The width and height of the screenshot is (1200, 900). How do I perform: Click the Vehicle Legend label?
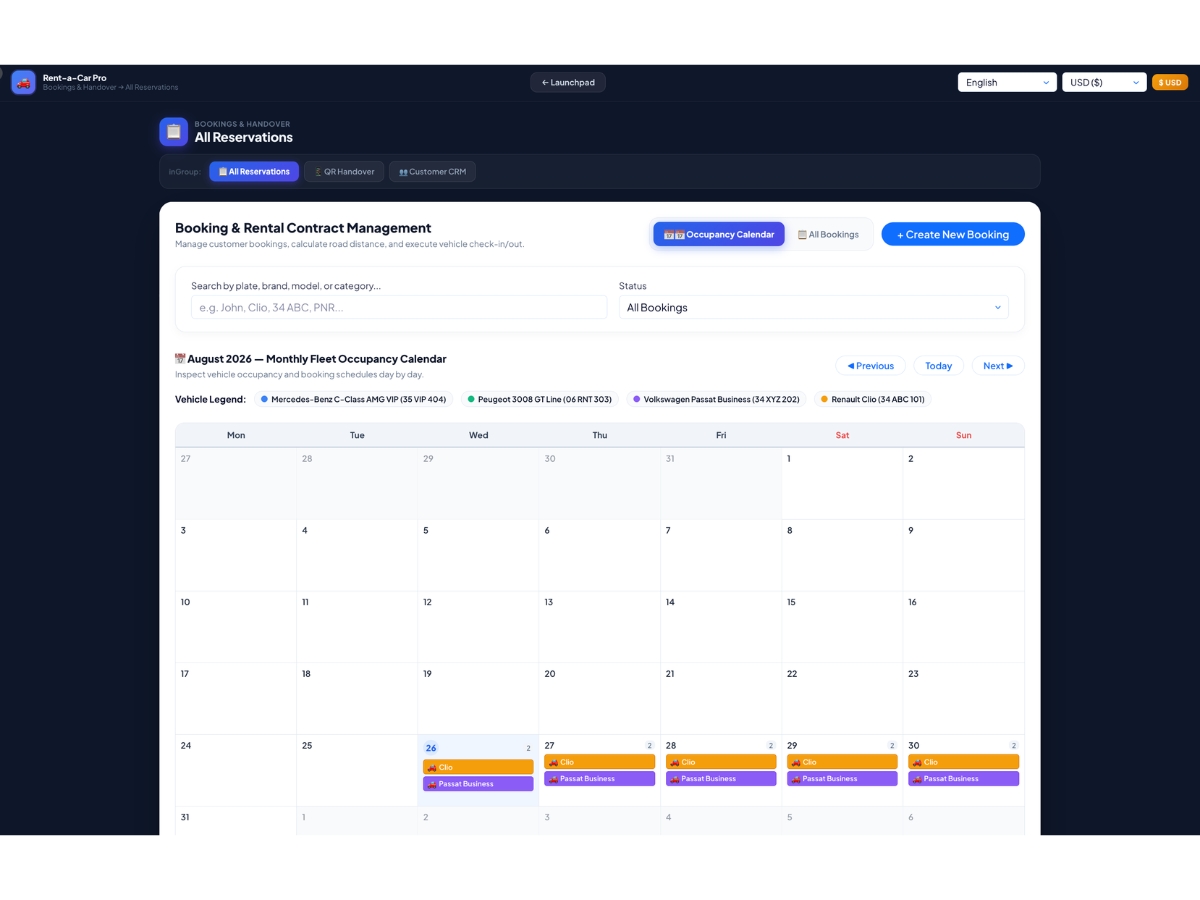pyautogui.click(x=210, y=399)
